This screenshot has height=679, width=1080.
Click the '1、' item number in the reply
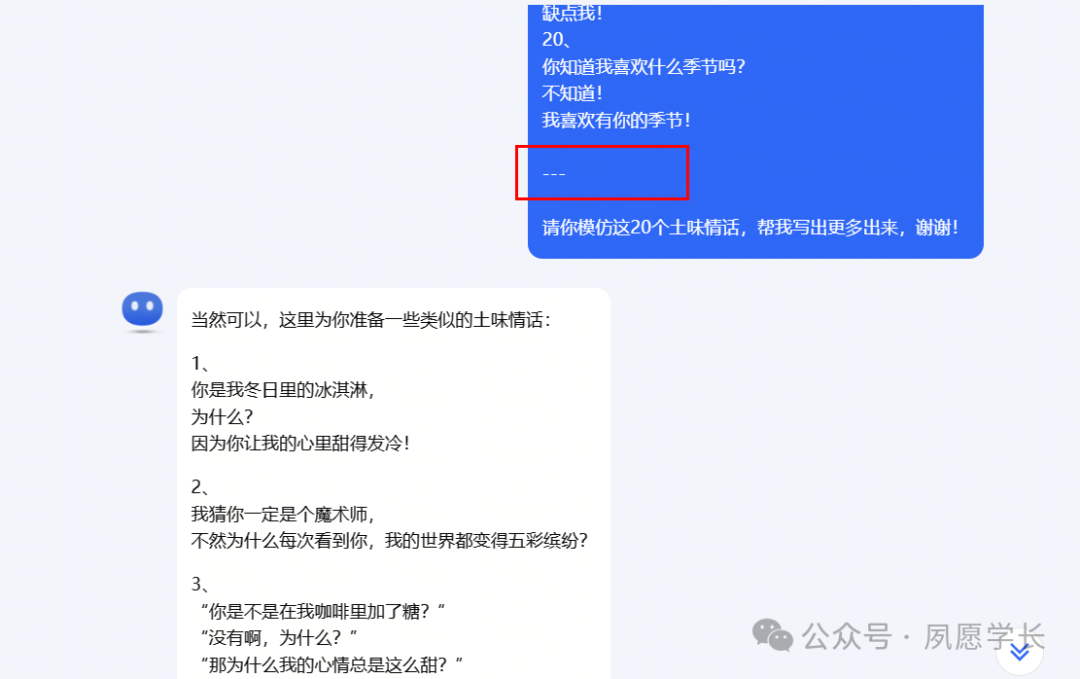(200, 364)
